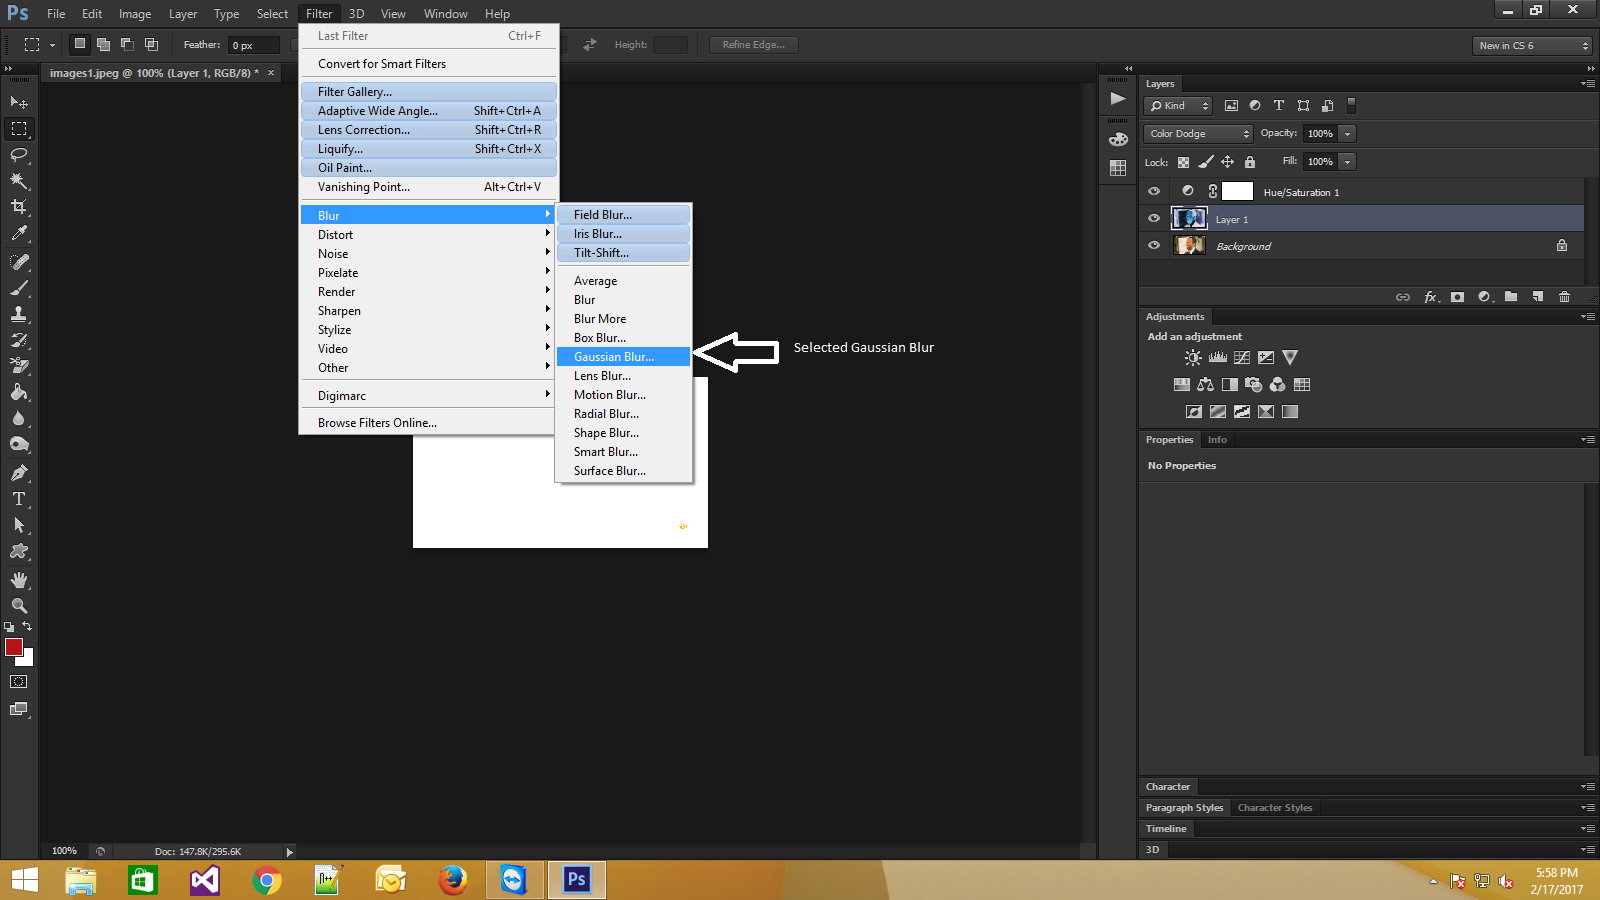This screenshot has width=1600, height=900.
Task: Open Filter Gallery
Action: [428, 92]
